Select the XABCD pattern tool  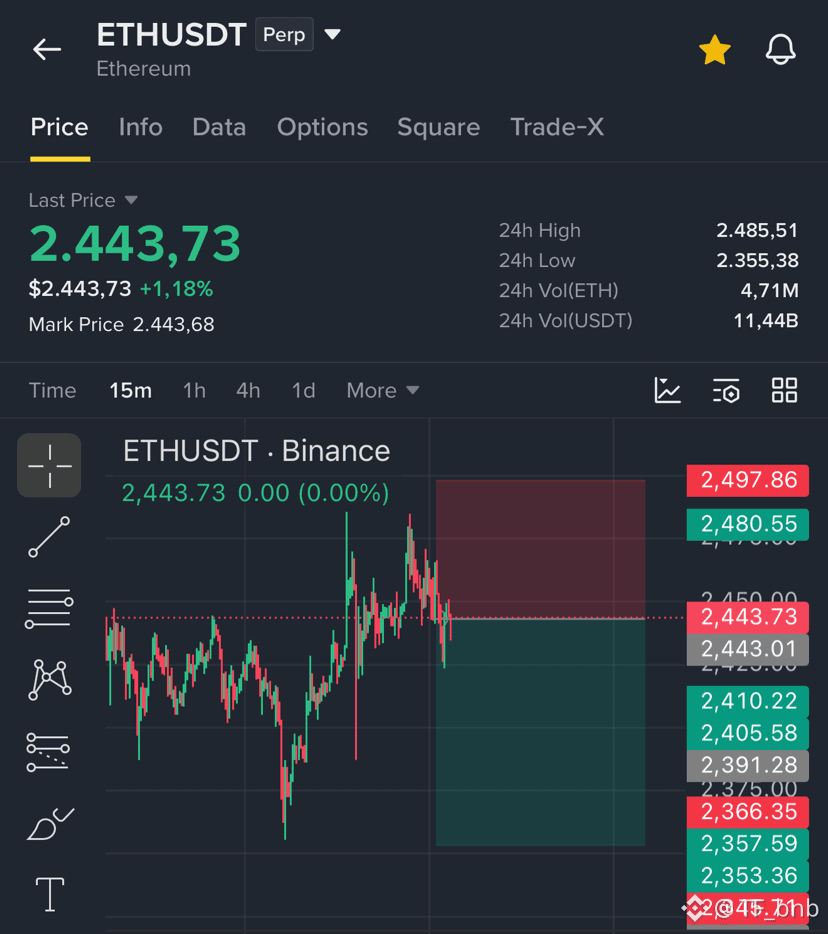(49, 679)
